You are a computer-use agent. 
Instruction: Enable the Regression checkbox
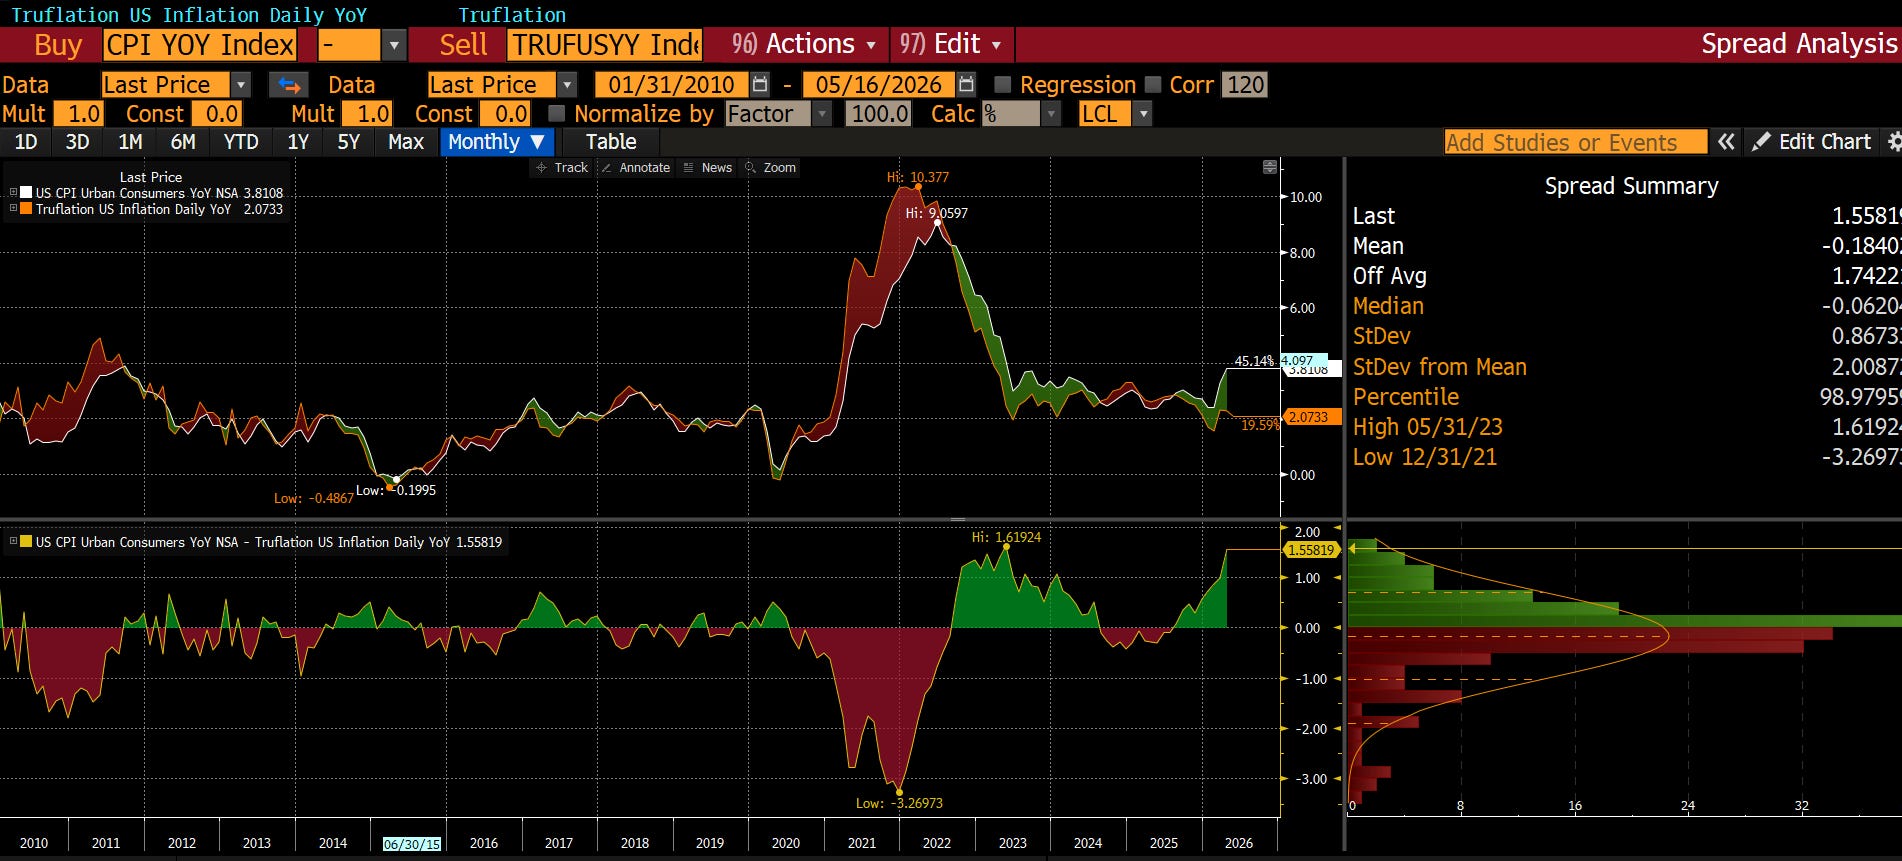coord(1003,85)
